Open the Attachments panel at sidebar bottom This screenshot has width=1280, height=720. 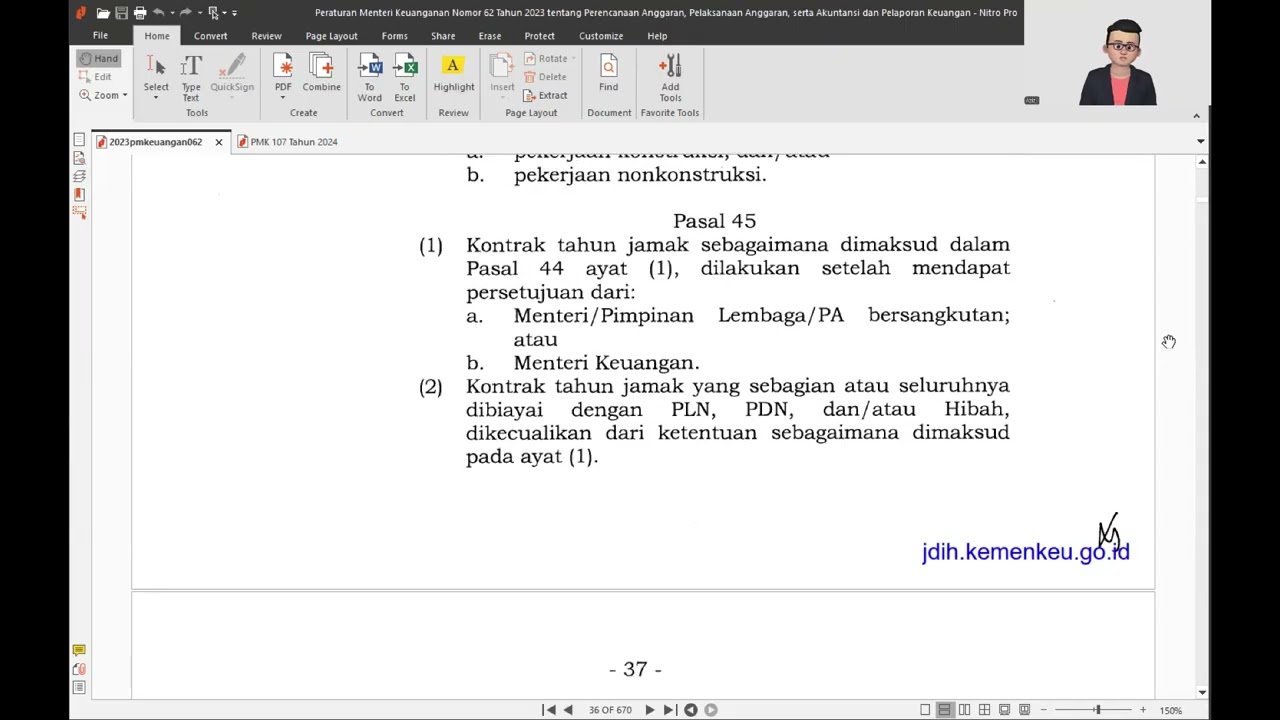coord(79,669)
